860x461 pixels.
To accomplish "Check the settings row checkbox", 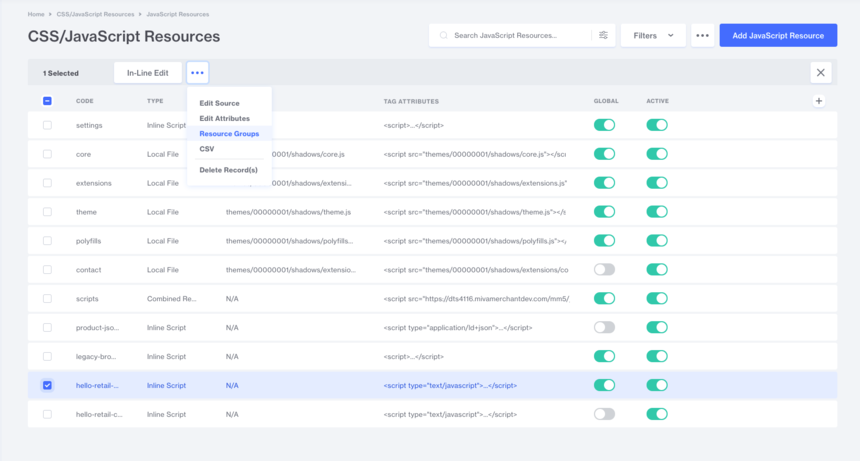I will click(47, 125).
